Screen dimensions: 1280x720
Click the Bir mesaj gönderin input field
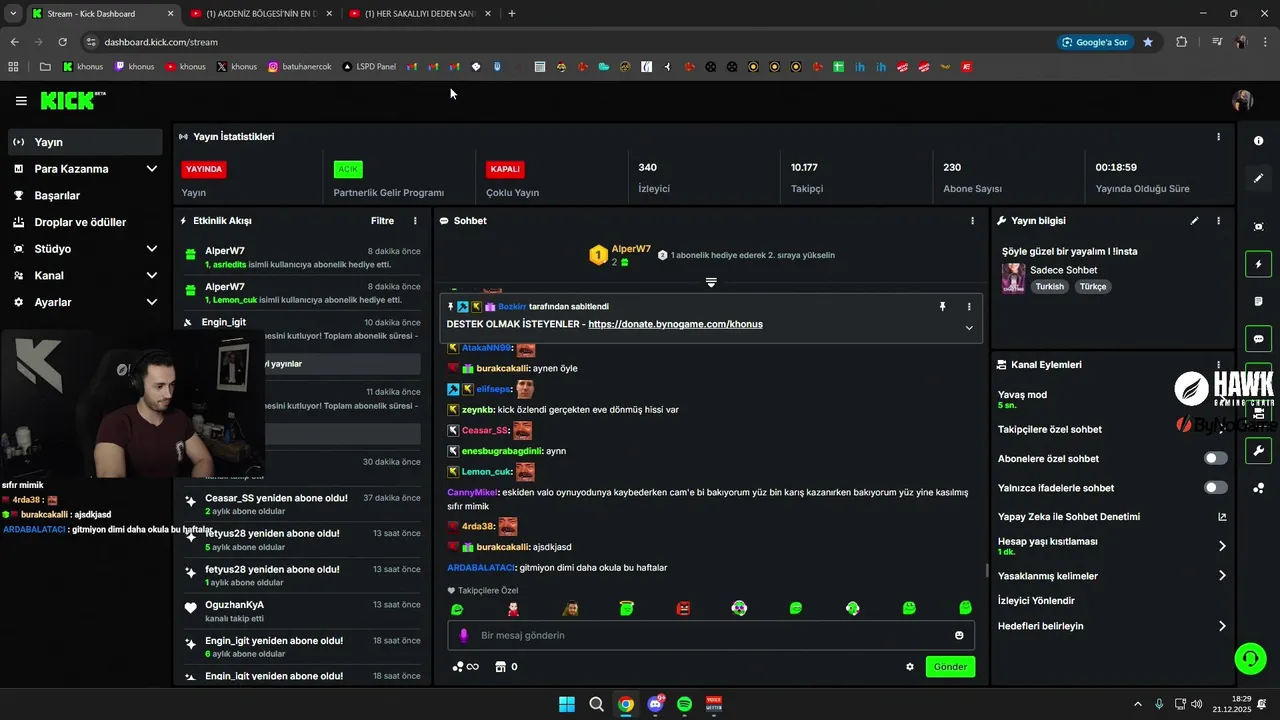(x=710, y=635)
